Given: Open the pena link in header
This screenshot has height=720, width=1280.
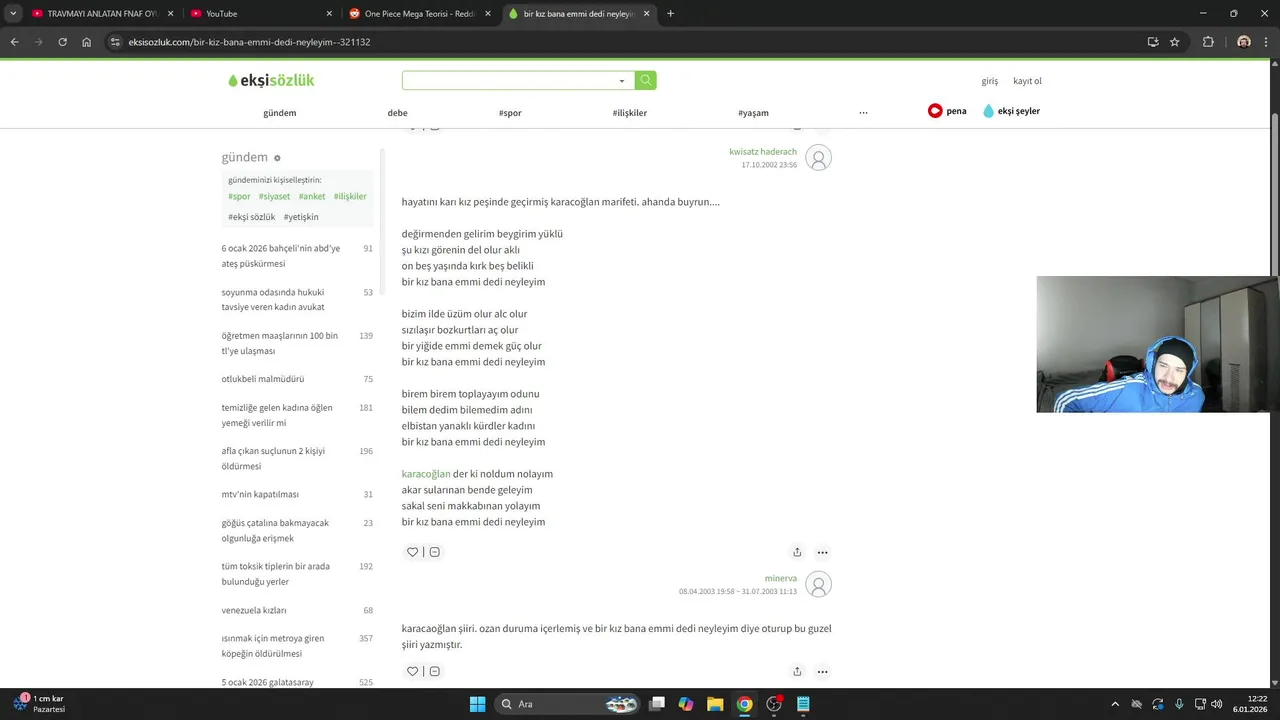Looking at the screenshot, I should coord(947,111).
